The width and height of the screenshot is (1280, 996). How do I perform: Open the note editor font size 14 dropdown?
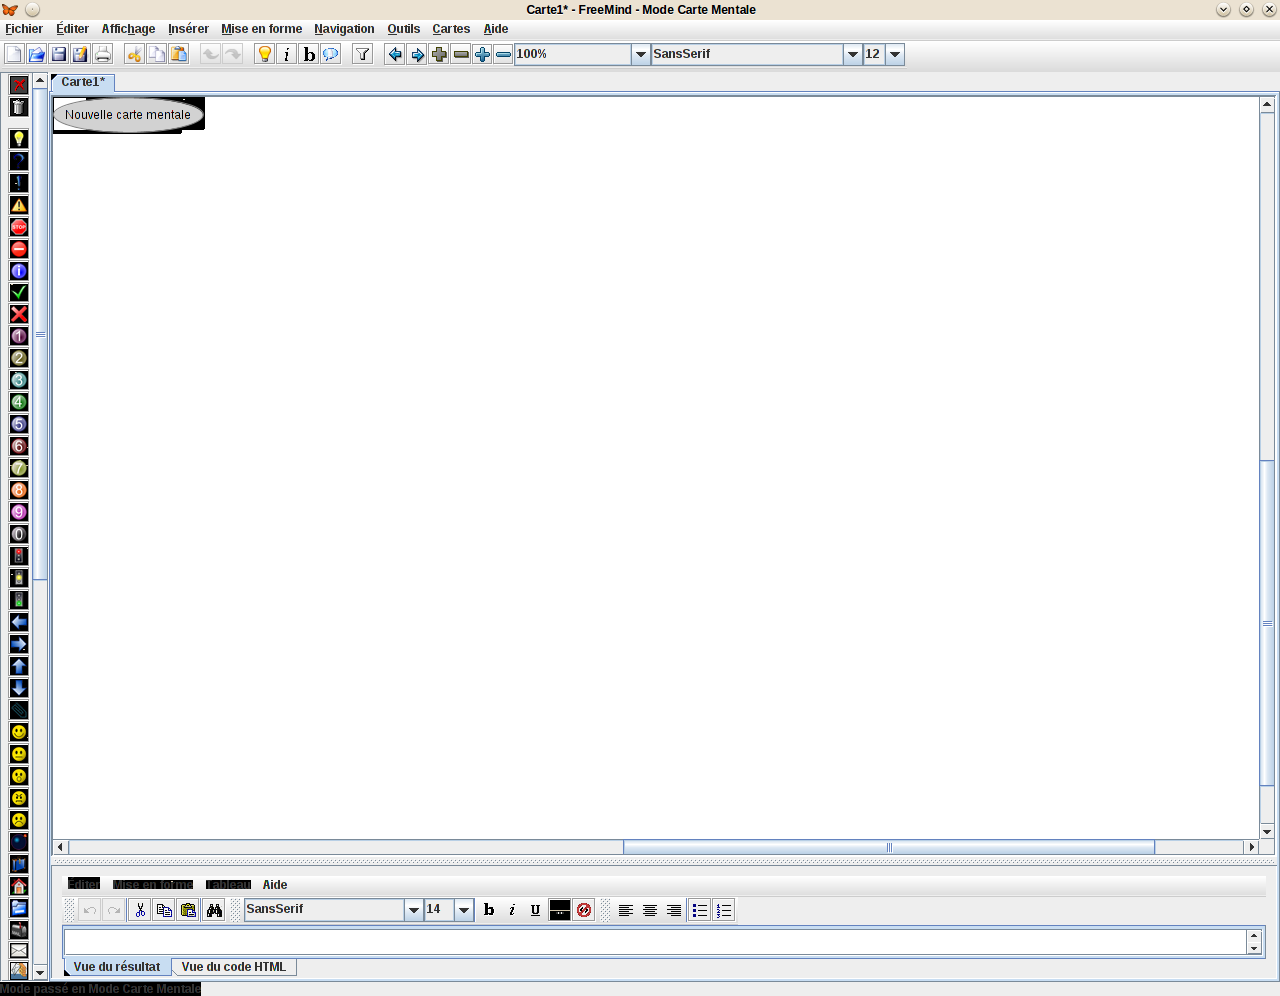(x=463, y=910)
